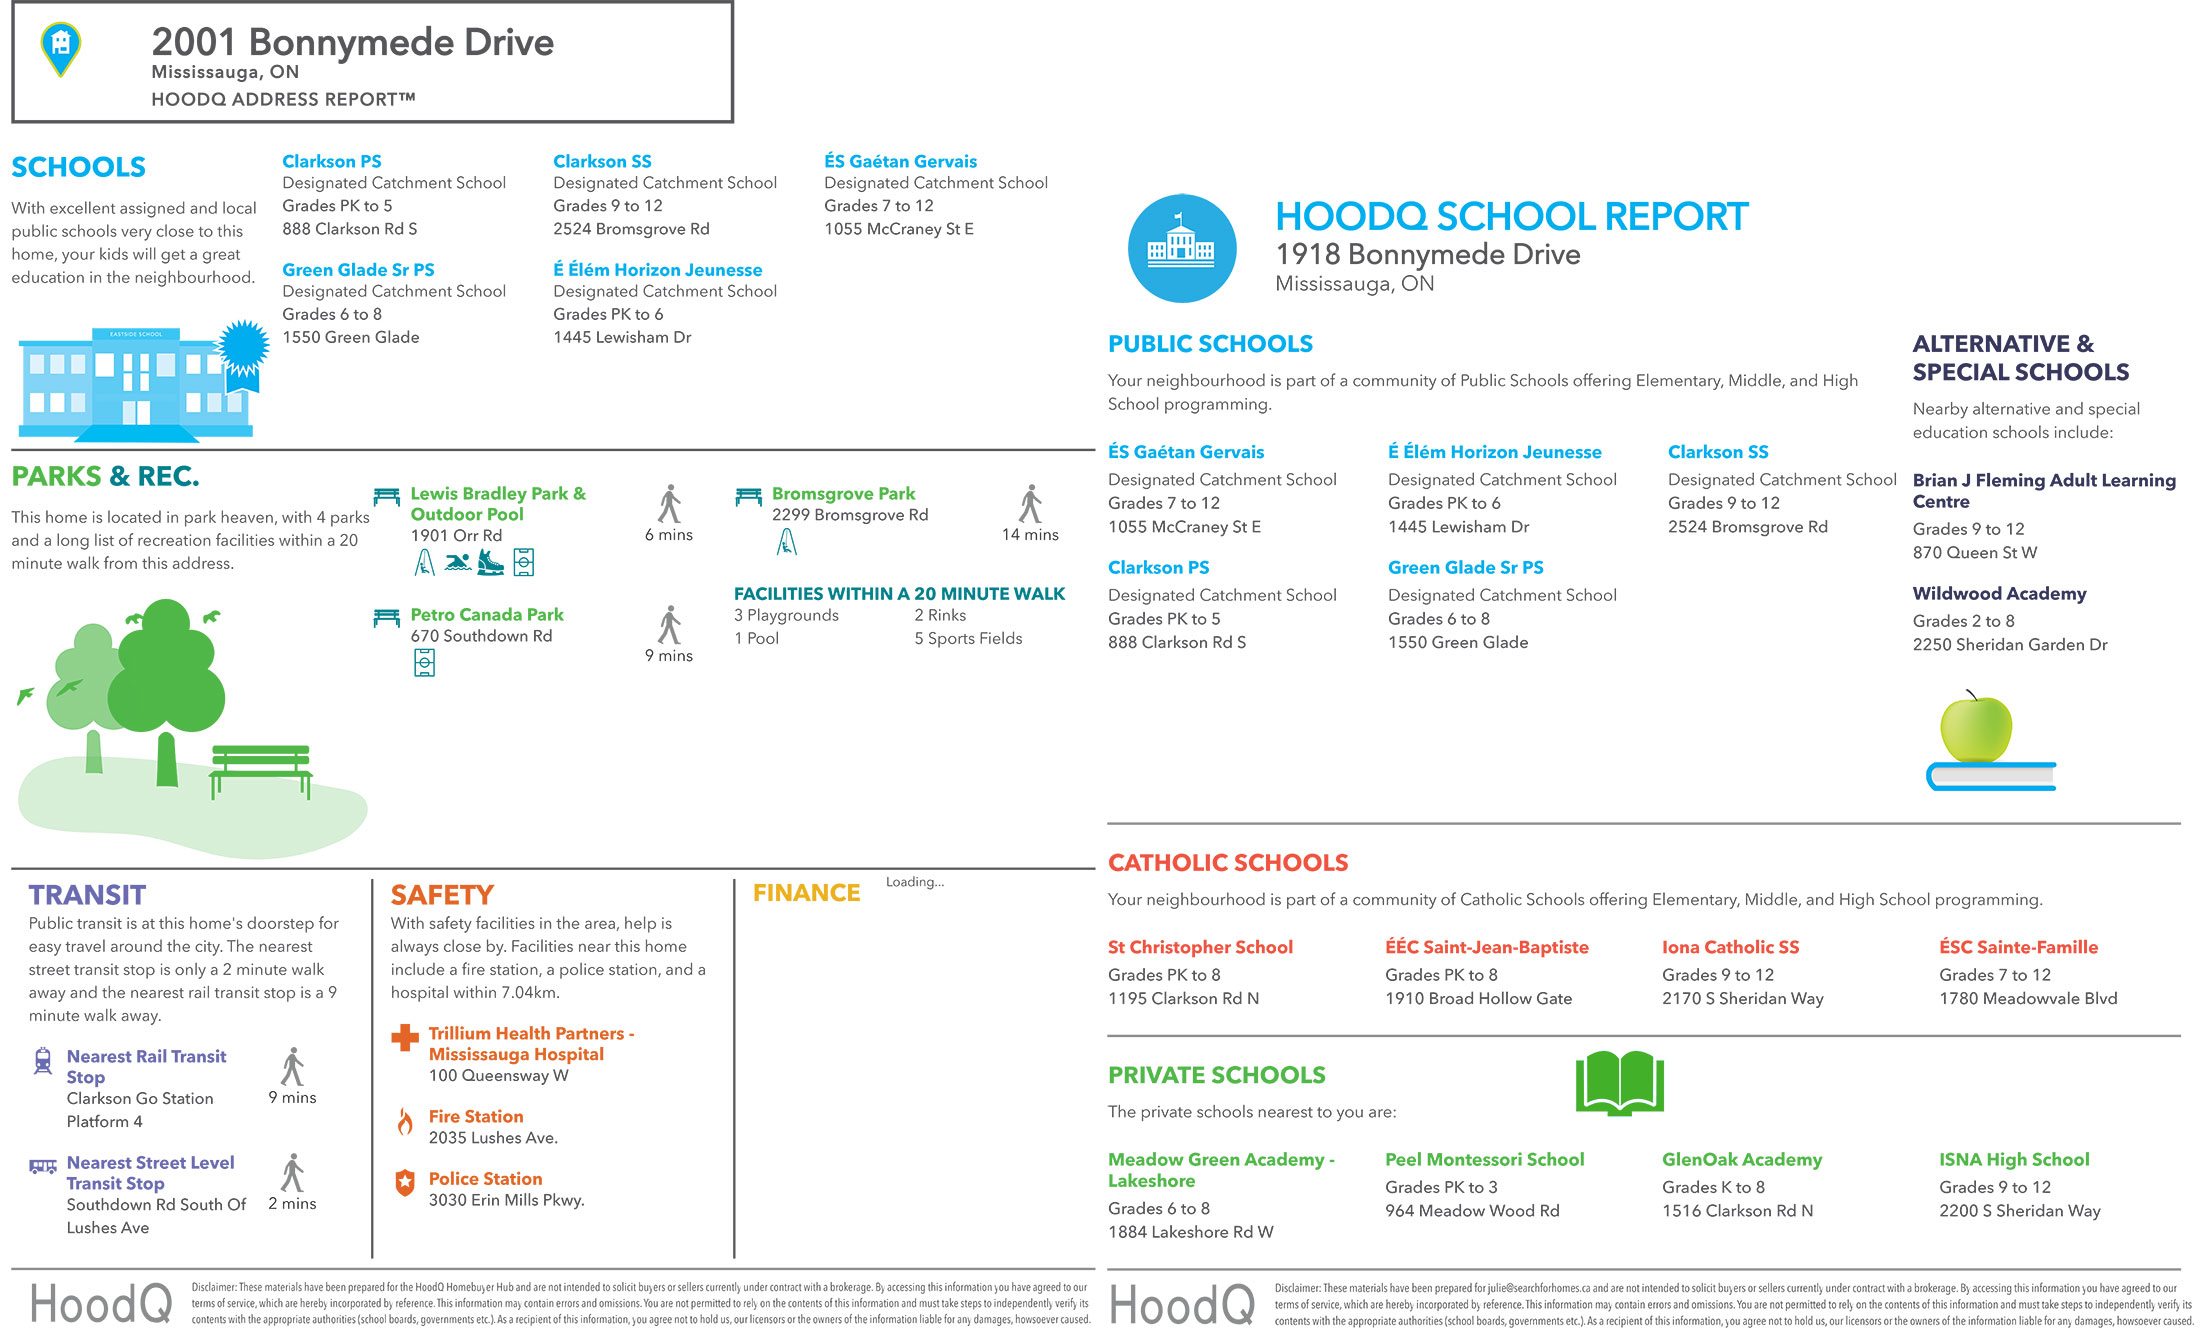Click the walking icon above 14 mins
The height and width of the screenshot is (1328, 2200).
pyautogui.click(x=1030, y=504)
